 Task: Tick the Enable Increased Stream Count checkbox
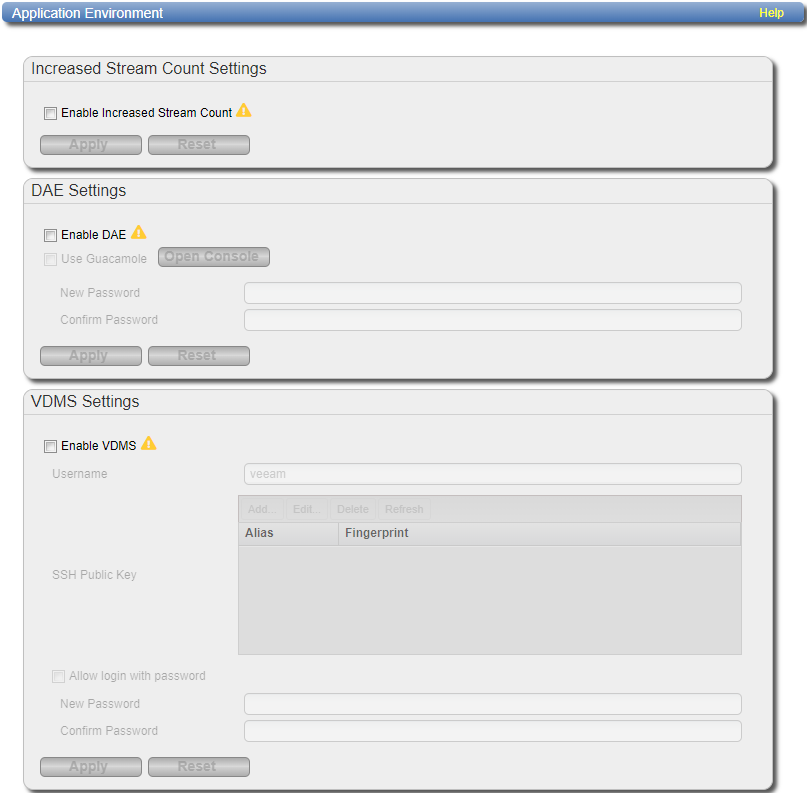tap(50, 113)
